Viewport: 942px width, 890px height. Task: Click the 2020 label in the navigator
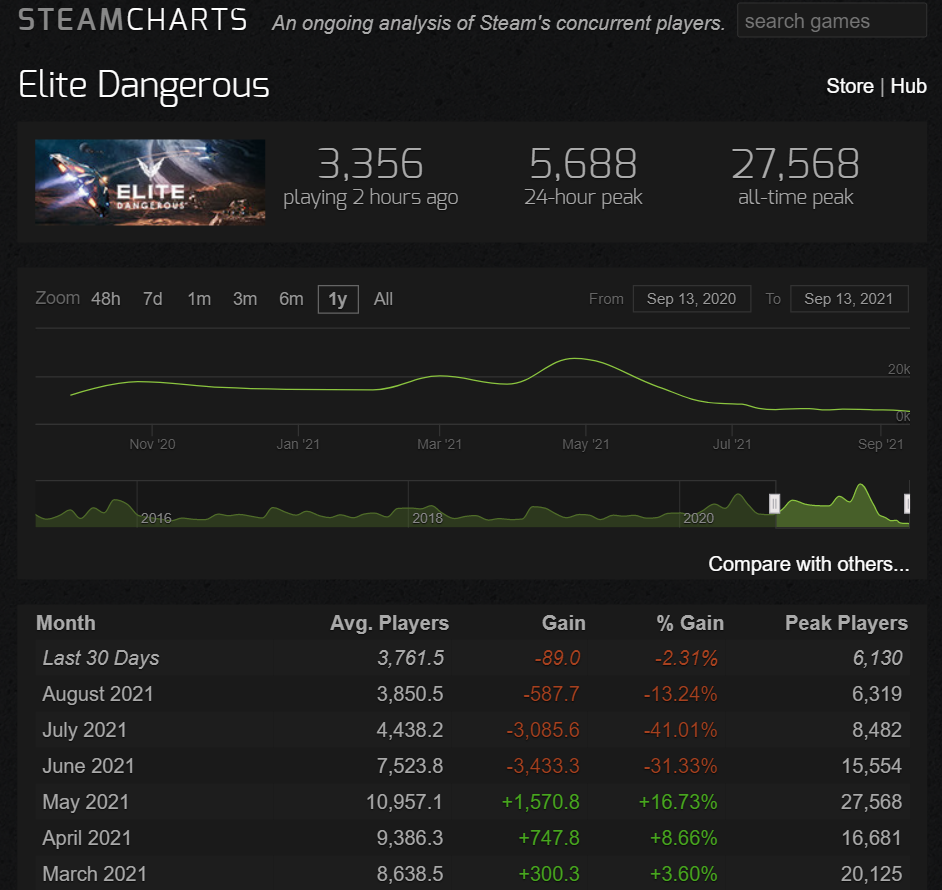(698, 518)
